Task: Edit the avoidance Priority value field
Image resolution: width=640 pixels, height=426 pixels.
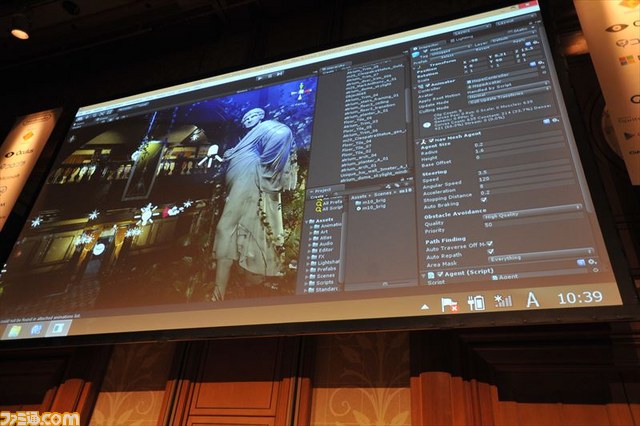Action: [534, 220]
